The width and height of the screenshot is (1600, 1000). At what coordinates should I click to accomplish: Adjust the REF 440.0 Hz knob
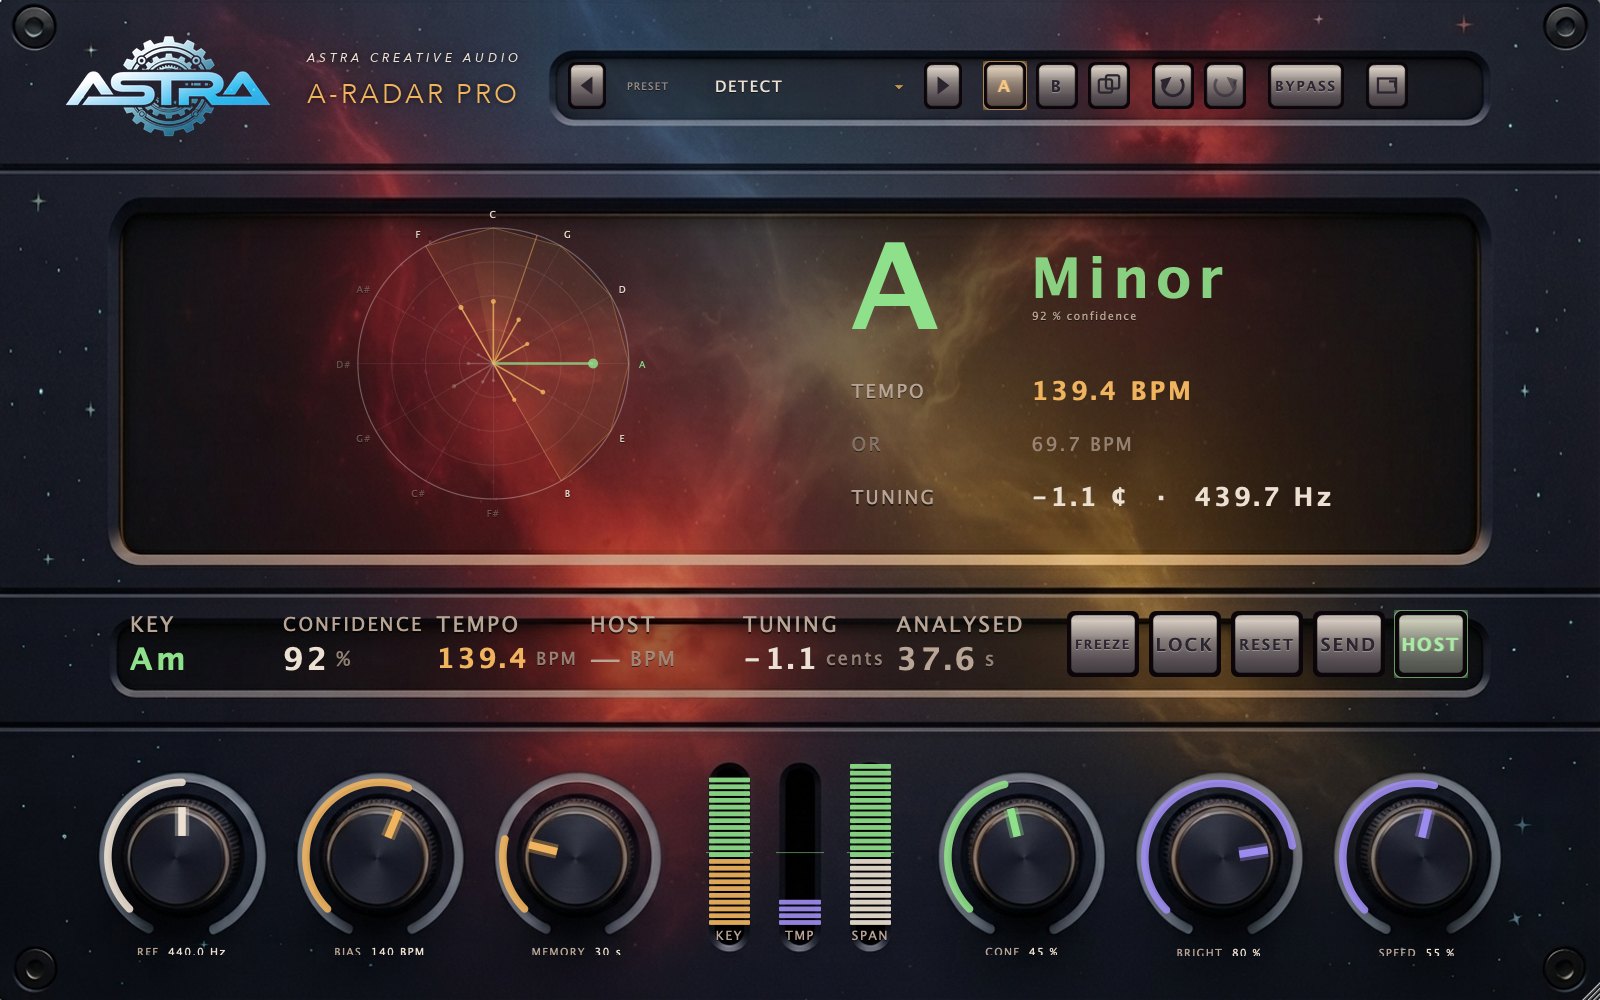[x=182, y=857]
